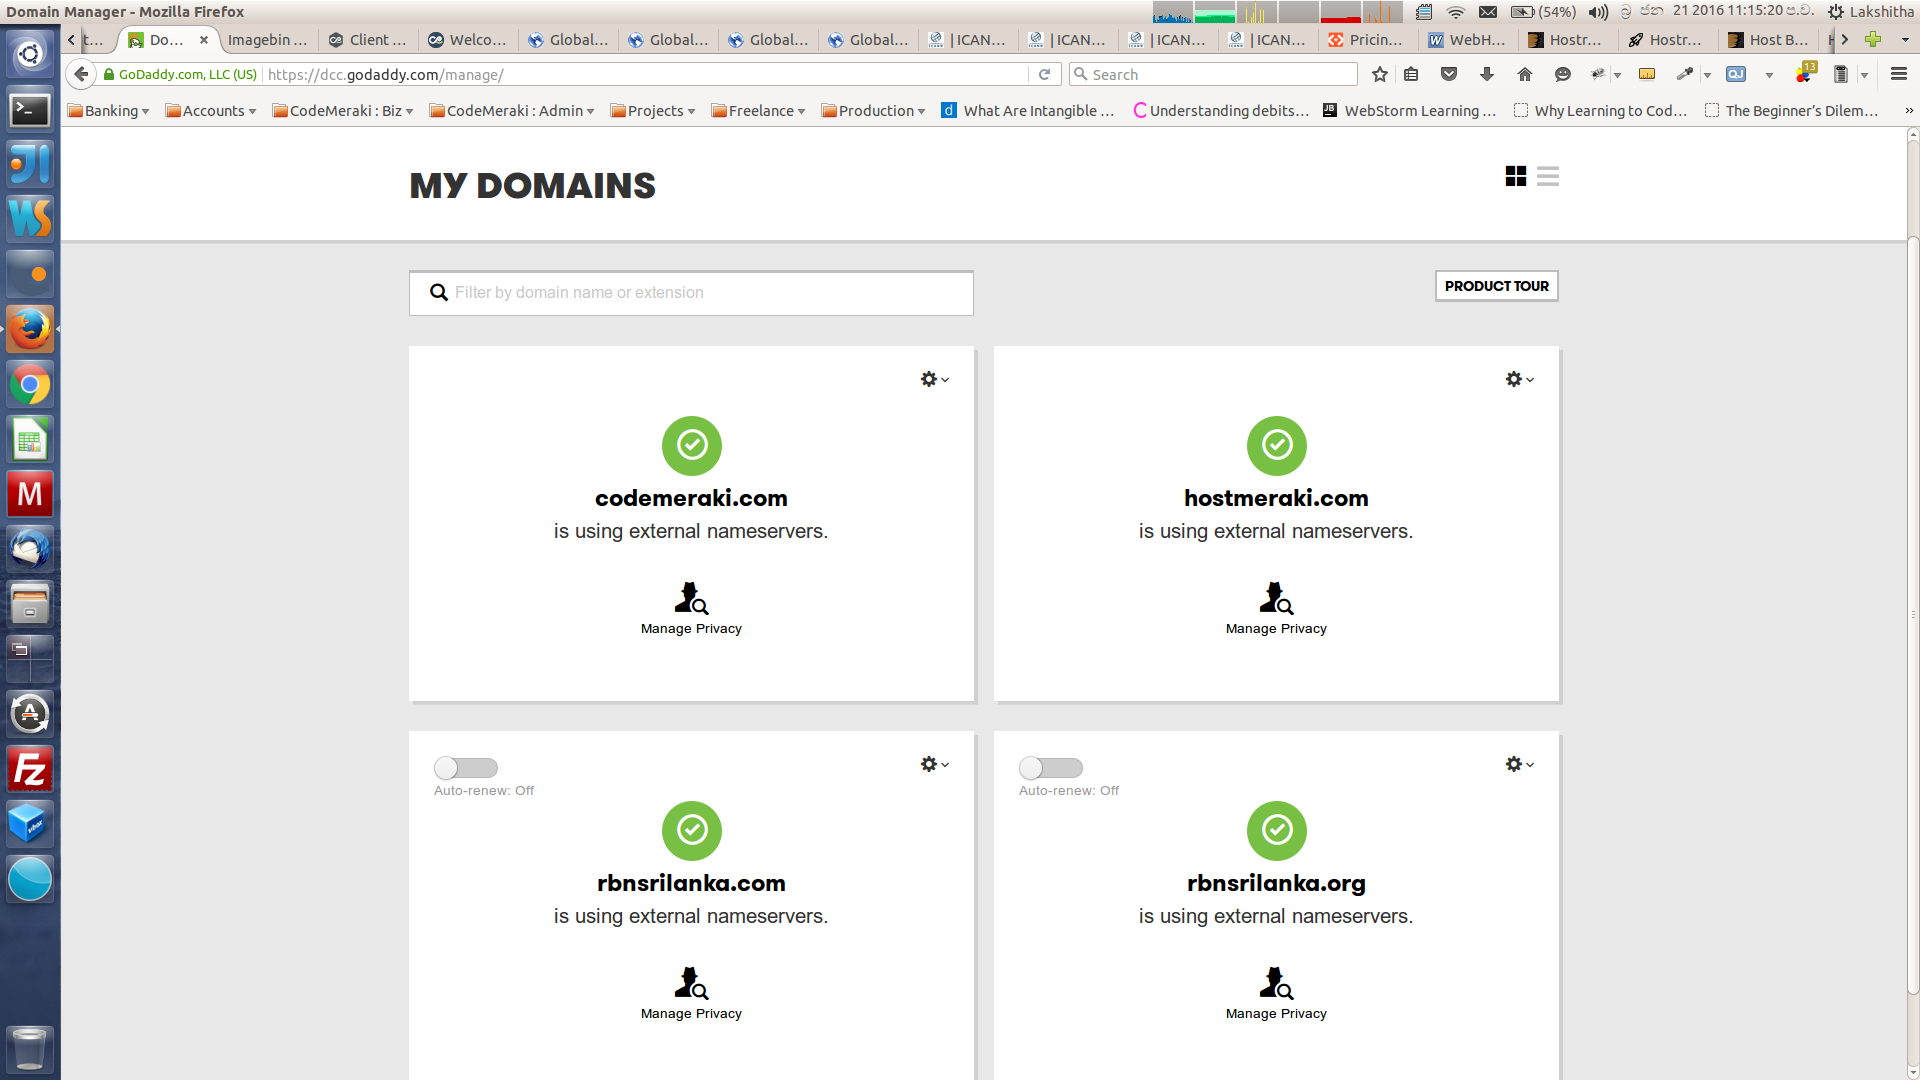Screen dimensions: 1920x1080
Task: Go back to previous page
Action: pos(81,74)
